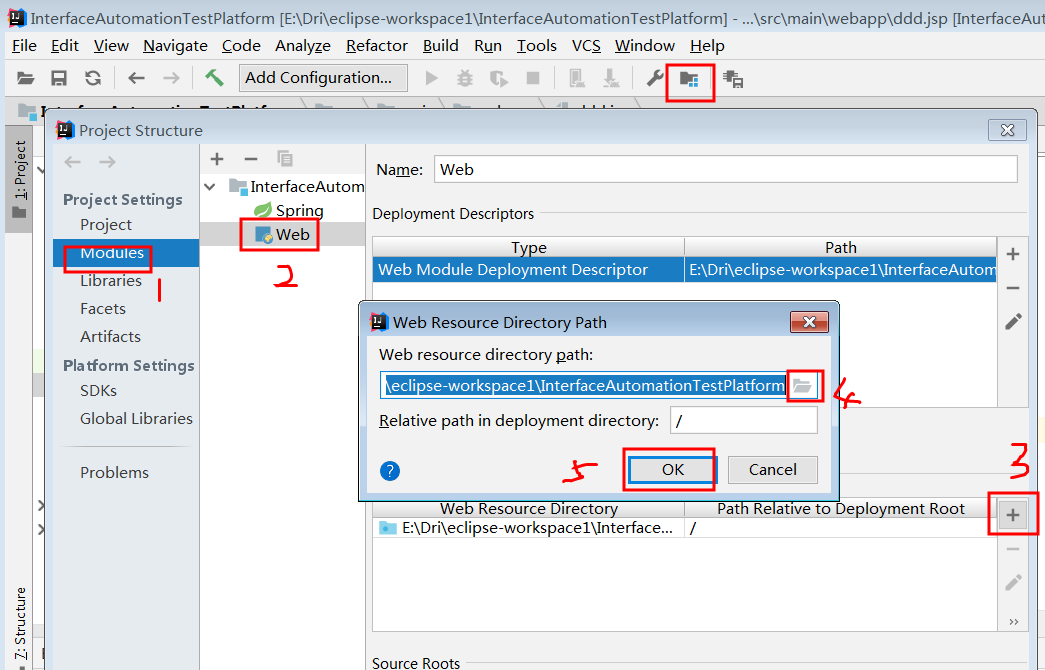Open the Code menu
The width and height of the screenshot is (1045, 670).
point(241,45)
